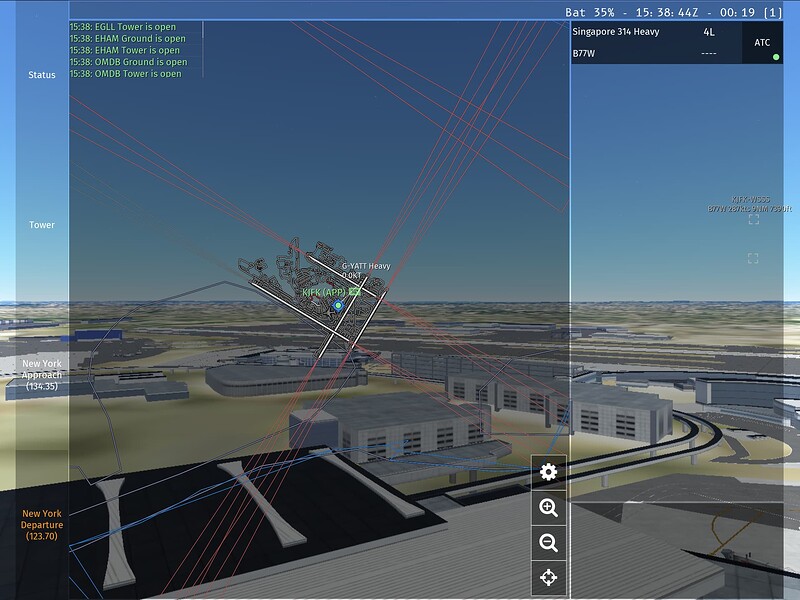Image resolution: width=800 pixels, height=600 pixels.
Task: Select New York Approach (134.35)
Action: point(42,375)
